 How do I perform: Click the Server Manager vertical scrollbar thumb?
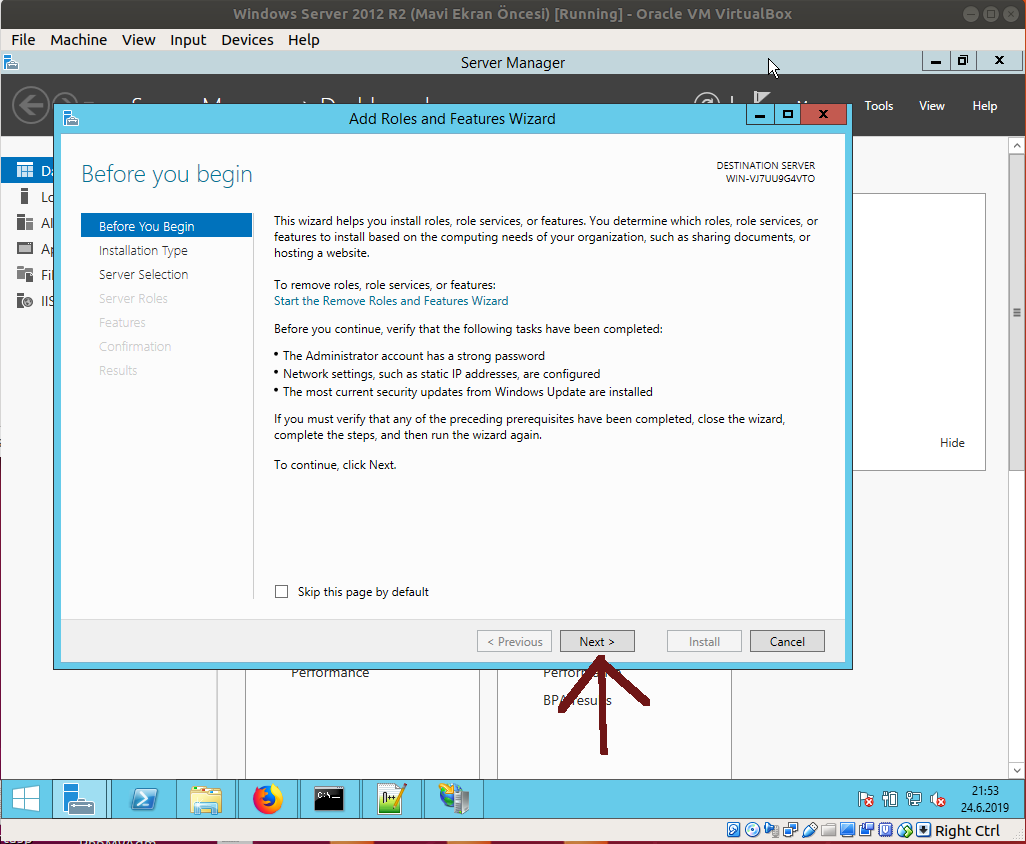(x=1016, y=312)
